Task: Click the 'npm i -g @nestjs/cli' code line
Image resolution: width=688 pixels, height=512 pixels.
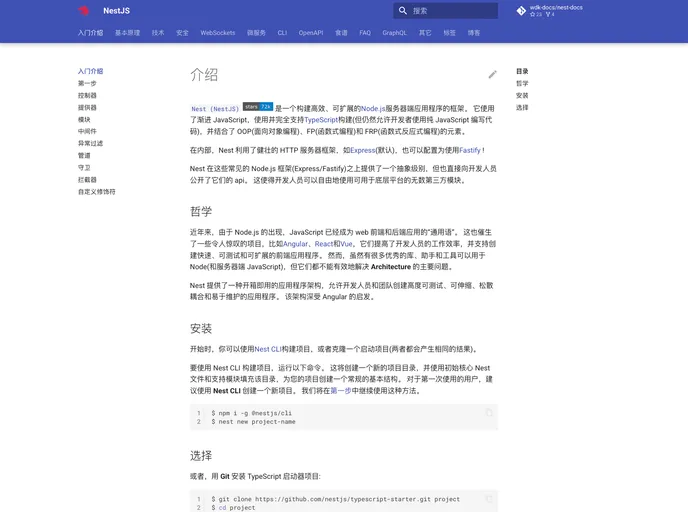Action: tap(251, 413)
